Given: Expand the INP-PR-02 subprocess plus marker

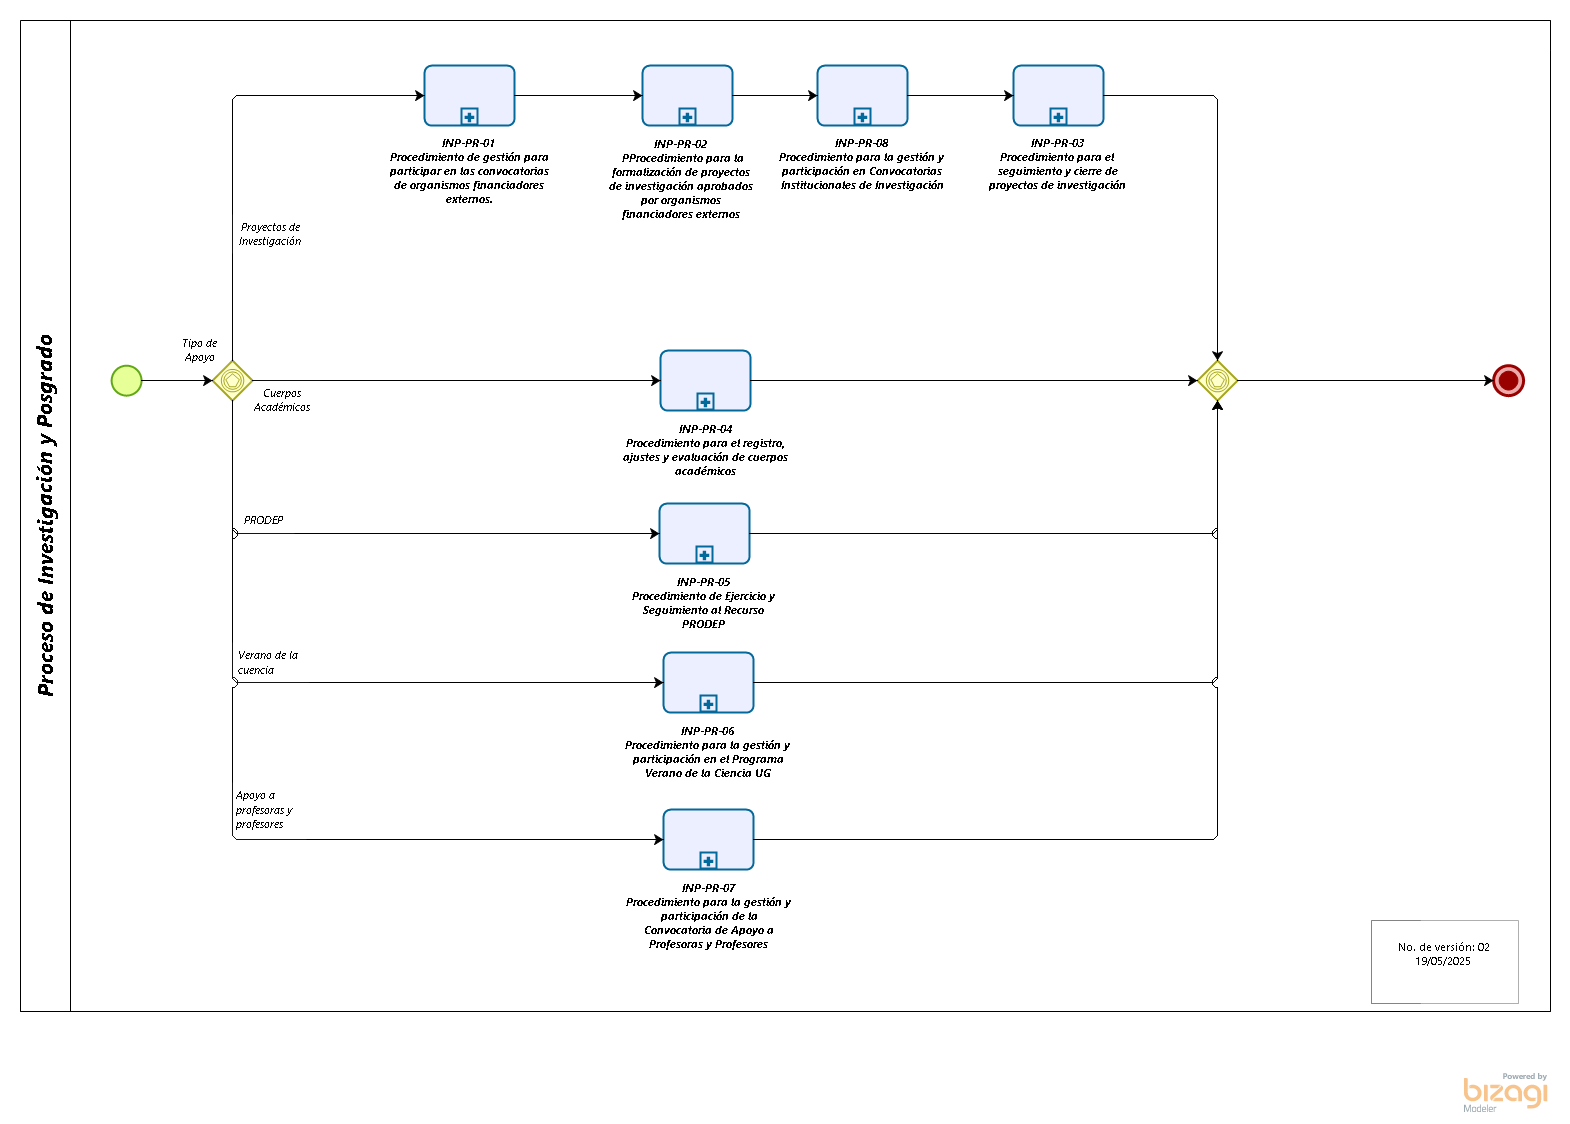Looking at the screenshot, I should click(687, 116).
